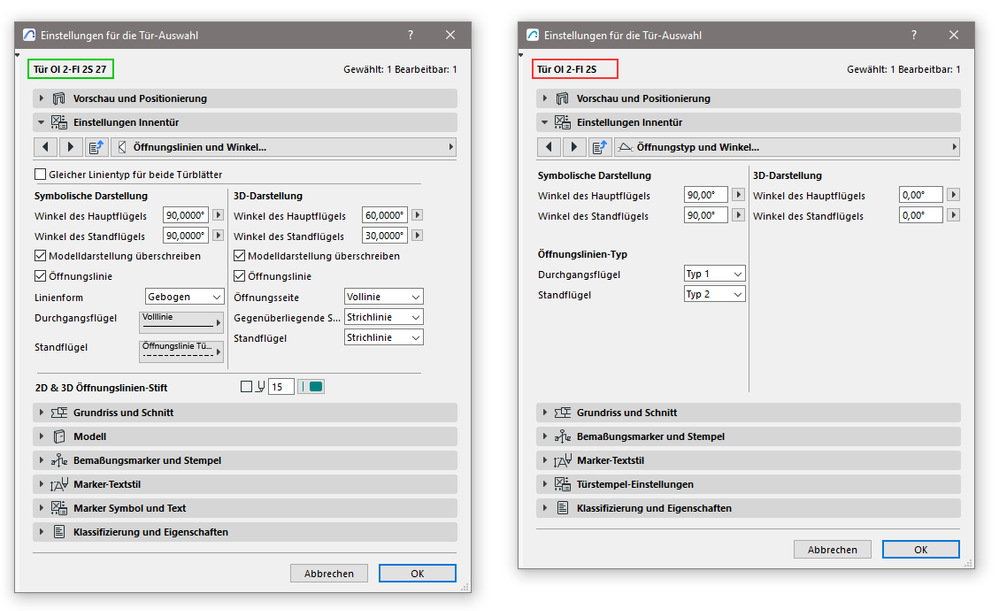Image resolution: width=999 pixels, height=611 pixels.
Task: Click OK in left dialog
Action: coord(417,573)
